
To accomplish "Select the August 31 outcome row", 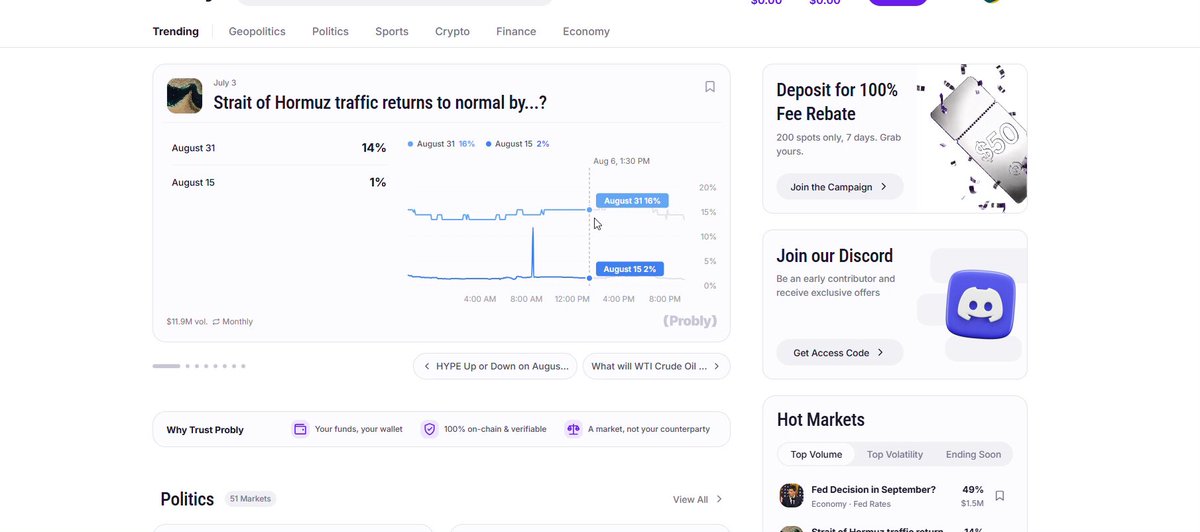I will click(x=279, y=148).
